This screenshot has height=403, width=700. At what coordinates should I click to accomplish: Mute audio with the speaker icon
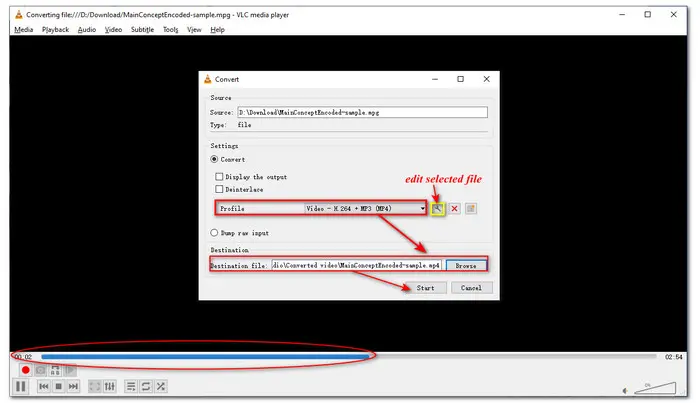625,391
